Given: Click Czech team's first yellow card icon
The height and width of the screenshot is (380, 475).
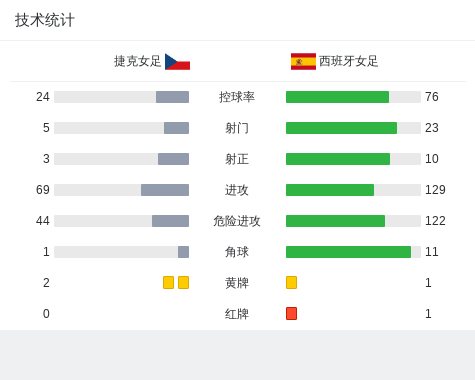Looking at the screenshot, I should 168,283.
